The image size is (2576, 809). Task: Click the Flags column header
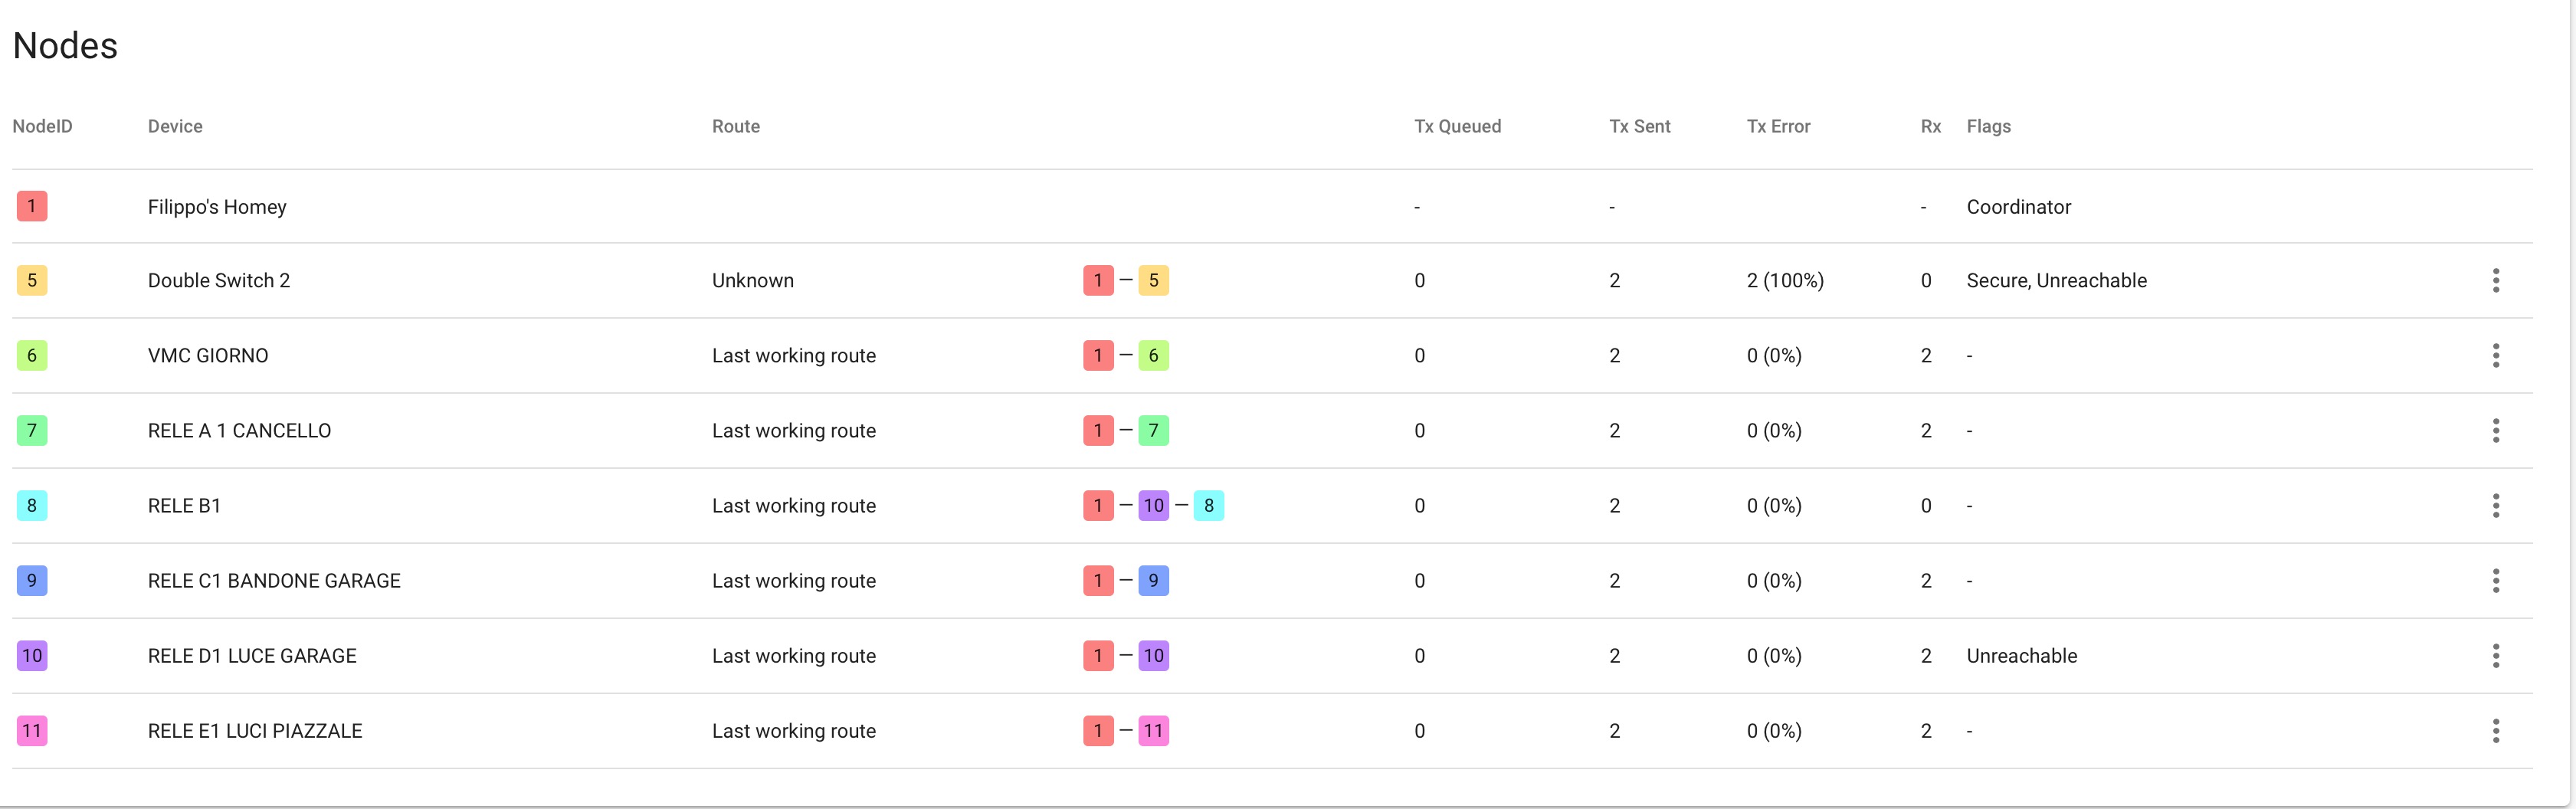pos(1988,127)
